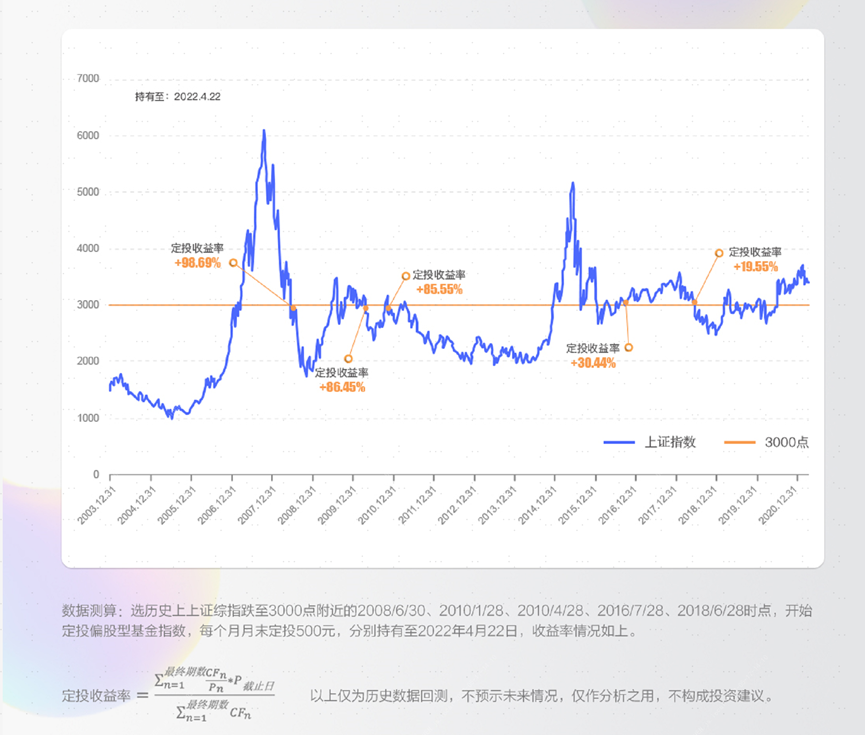Image resolution: width=865 pixels, height=735 pixels.
Task: Click the 2015.12.31 x-axis date label
Action: pos(579,505)
